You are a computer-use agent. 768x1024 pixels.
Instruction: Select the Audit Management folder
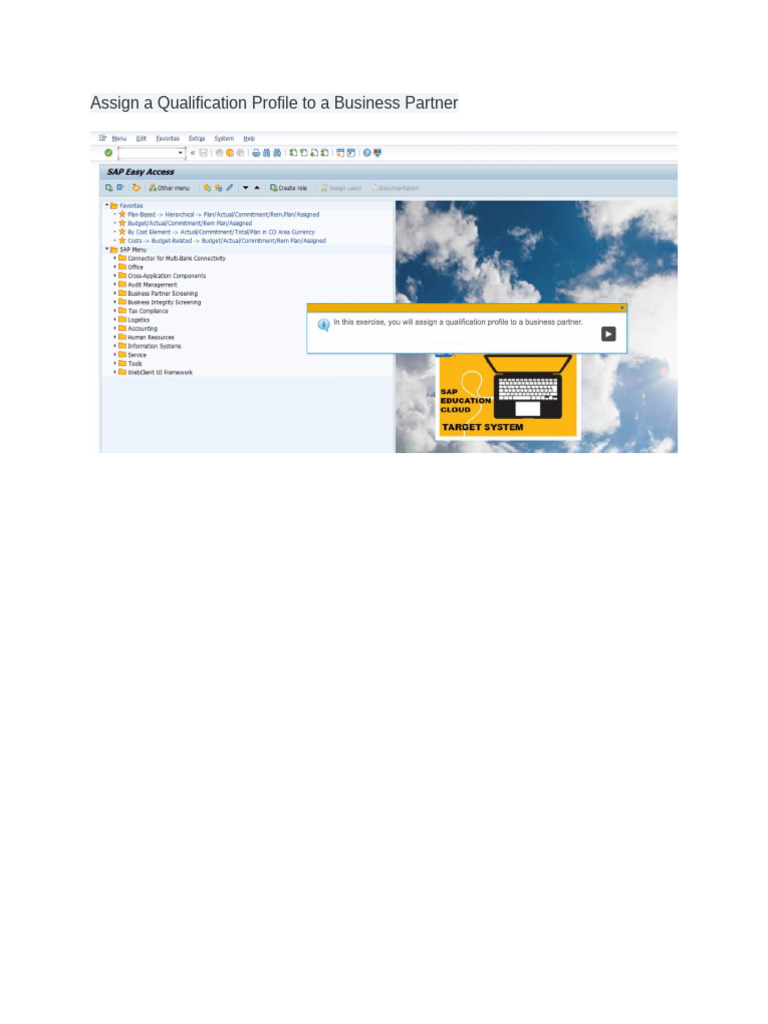tap(152, 285)
